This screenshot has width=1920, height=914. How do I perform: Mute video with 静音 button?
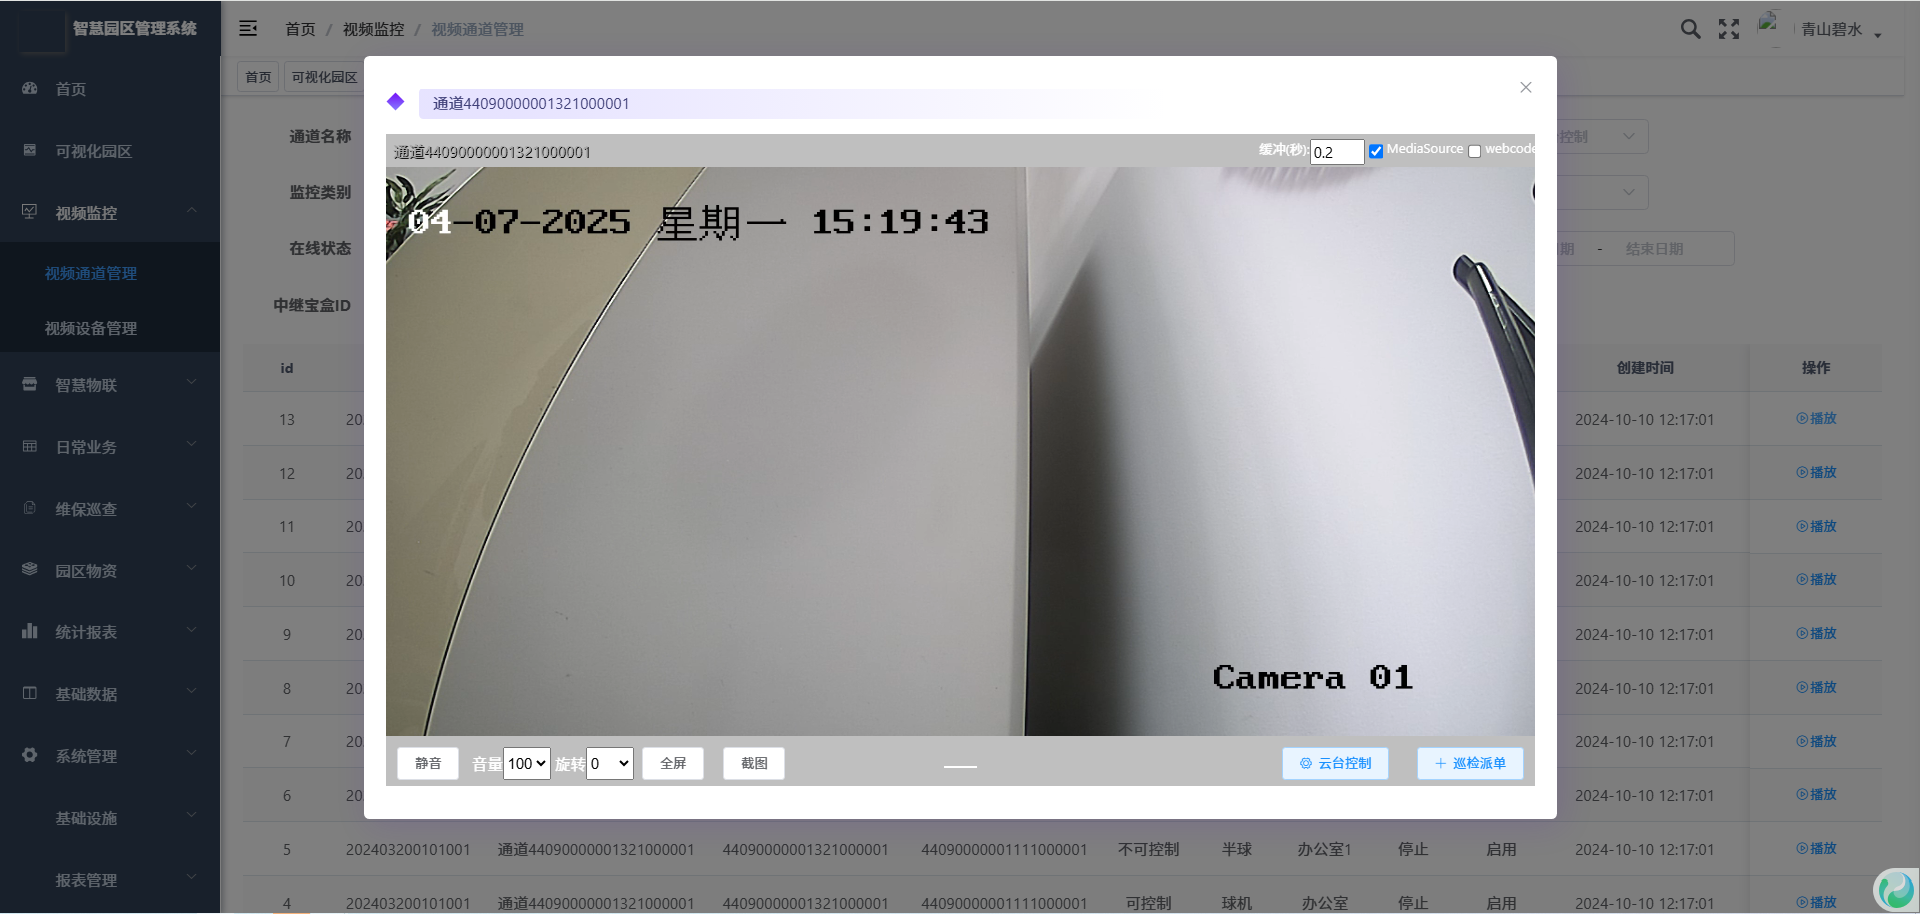pyautogui.click(x=428, y=764)
